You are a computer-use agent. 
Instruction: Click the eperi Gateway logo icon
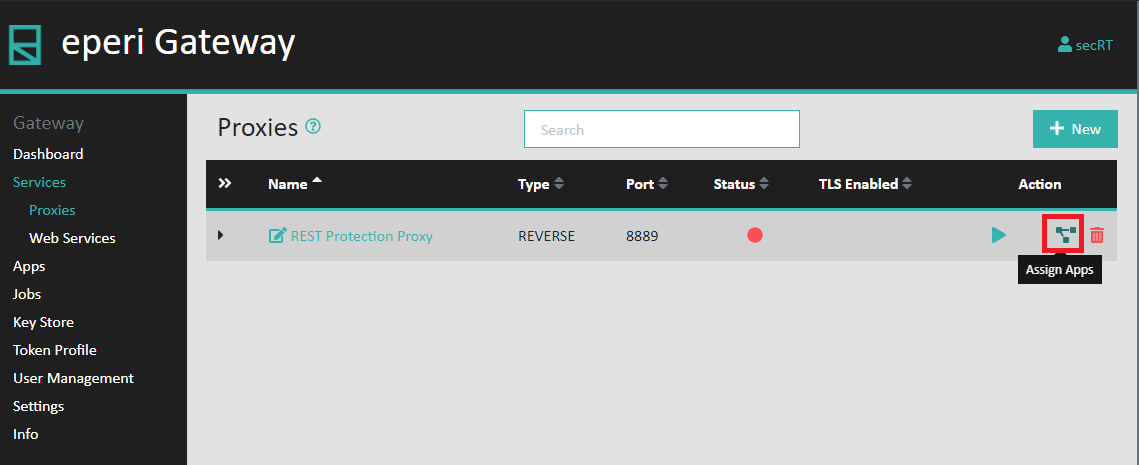coord(25,44)
